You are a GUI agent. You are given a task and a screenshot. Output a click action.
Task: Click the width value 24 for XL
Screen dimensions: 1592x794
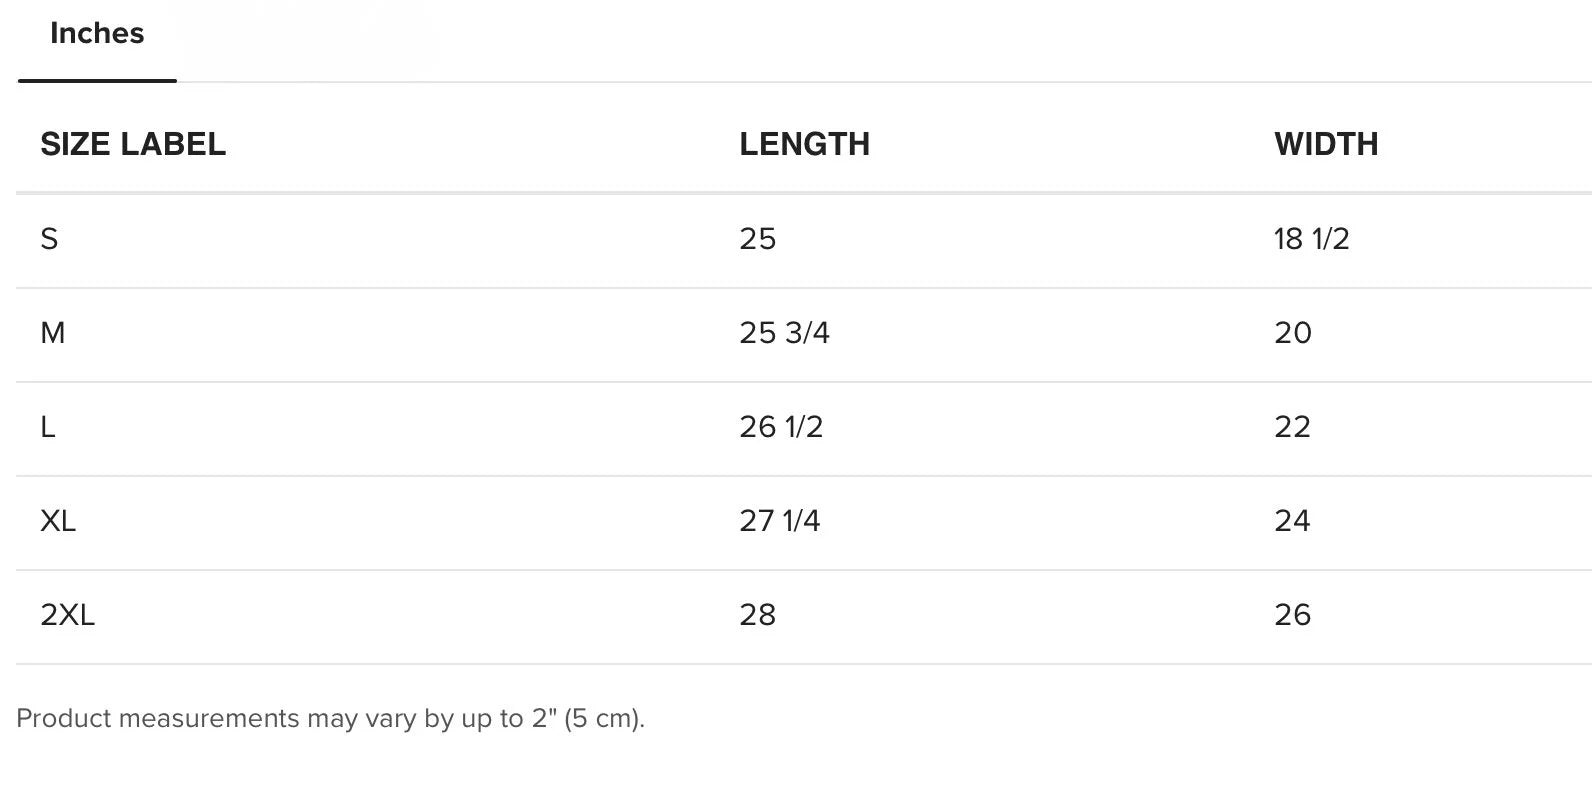coord(1292,521)
